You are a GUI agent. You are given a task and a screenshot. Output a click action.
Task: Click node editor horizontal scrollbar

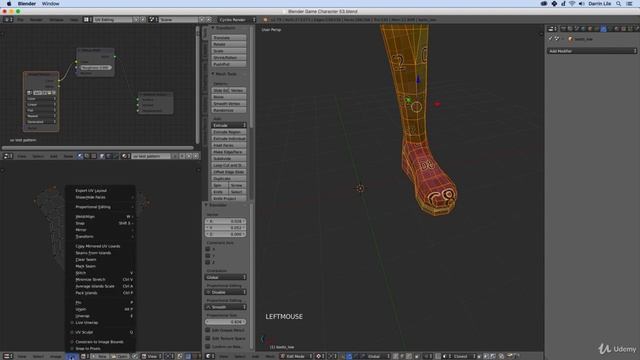click(98, 148)
